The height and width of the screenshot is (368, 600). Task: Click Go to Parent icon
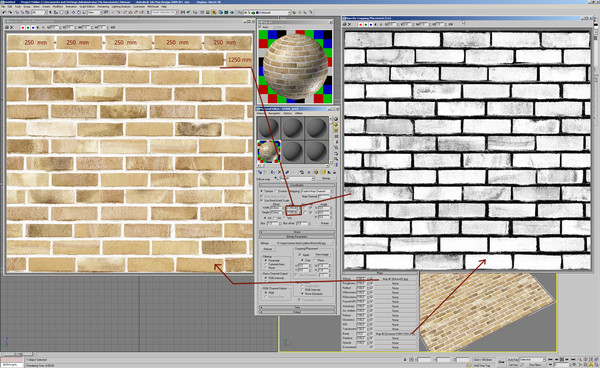[x=329, y=173]
